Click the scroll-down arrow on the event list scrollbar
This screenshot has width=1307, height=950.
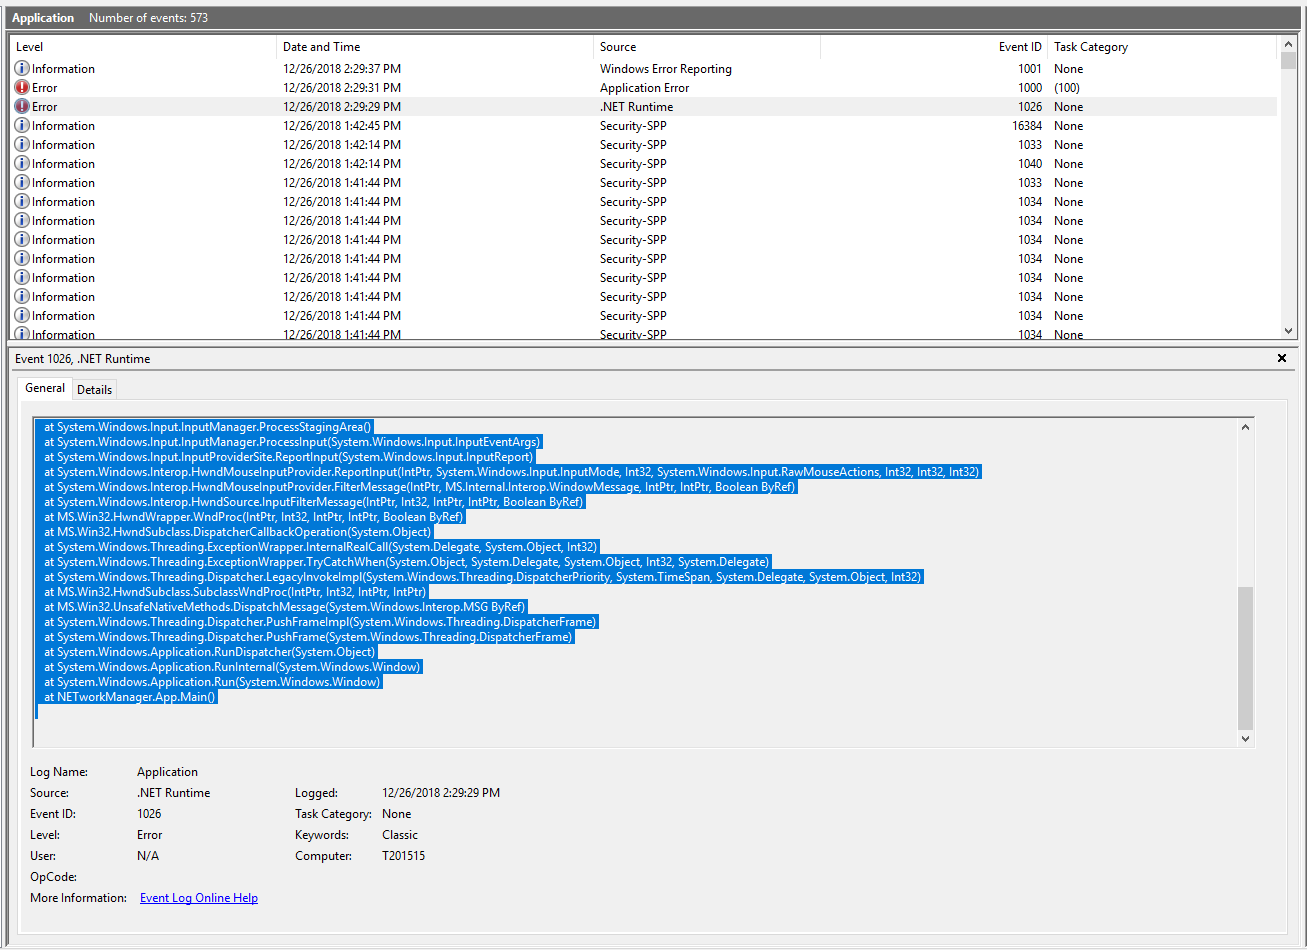[x=1289, y=333]
